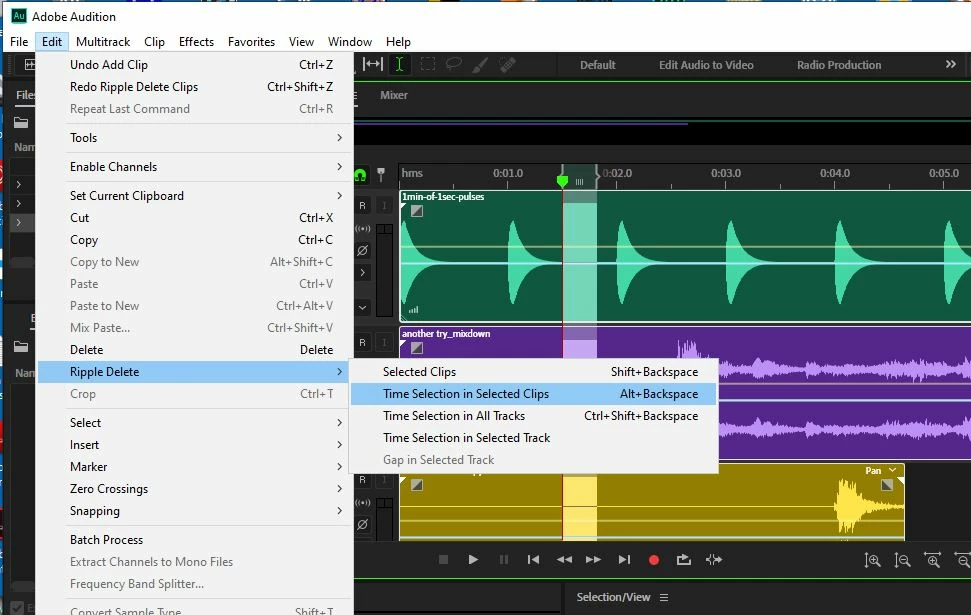Select the Lasso Selection tool

coord(454,64)
